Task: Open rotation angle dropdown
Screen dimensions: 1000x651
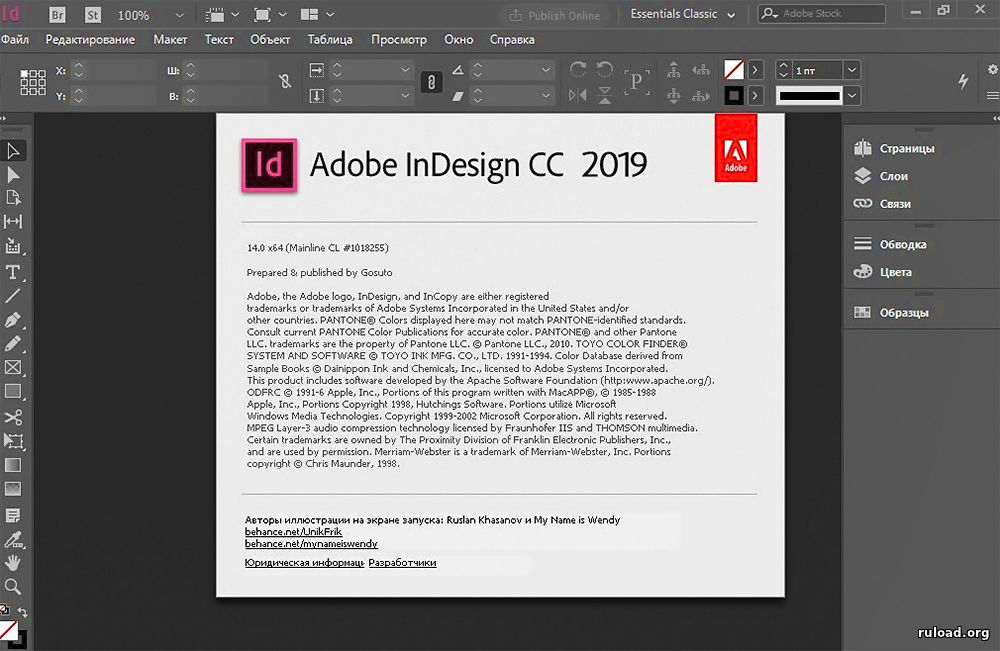Action: [x=545, y=69]
